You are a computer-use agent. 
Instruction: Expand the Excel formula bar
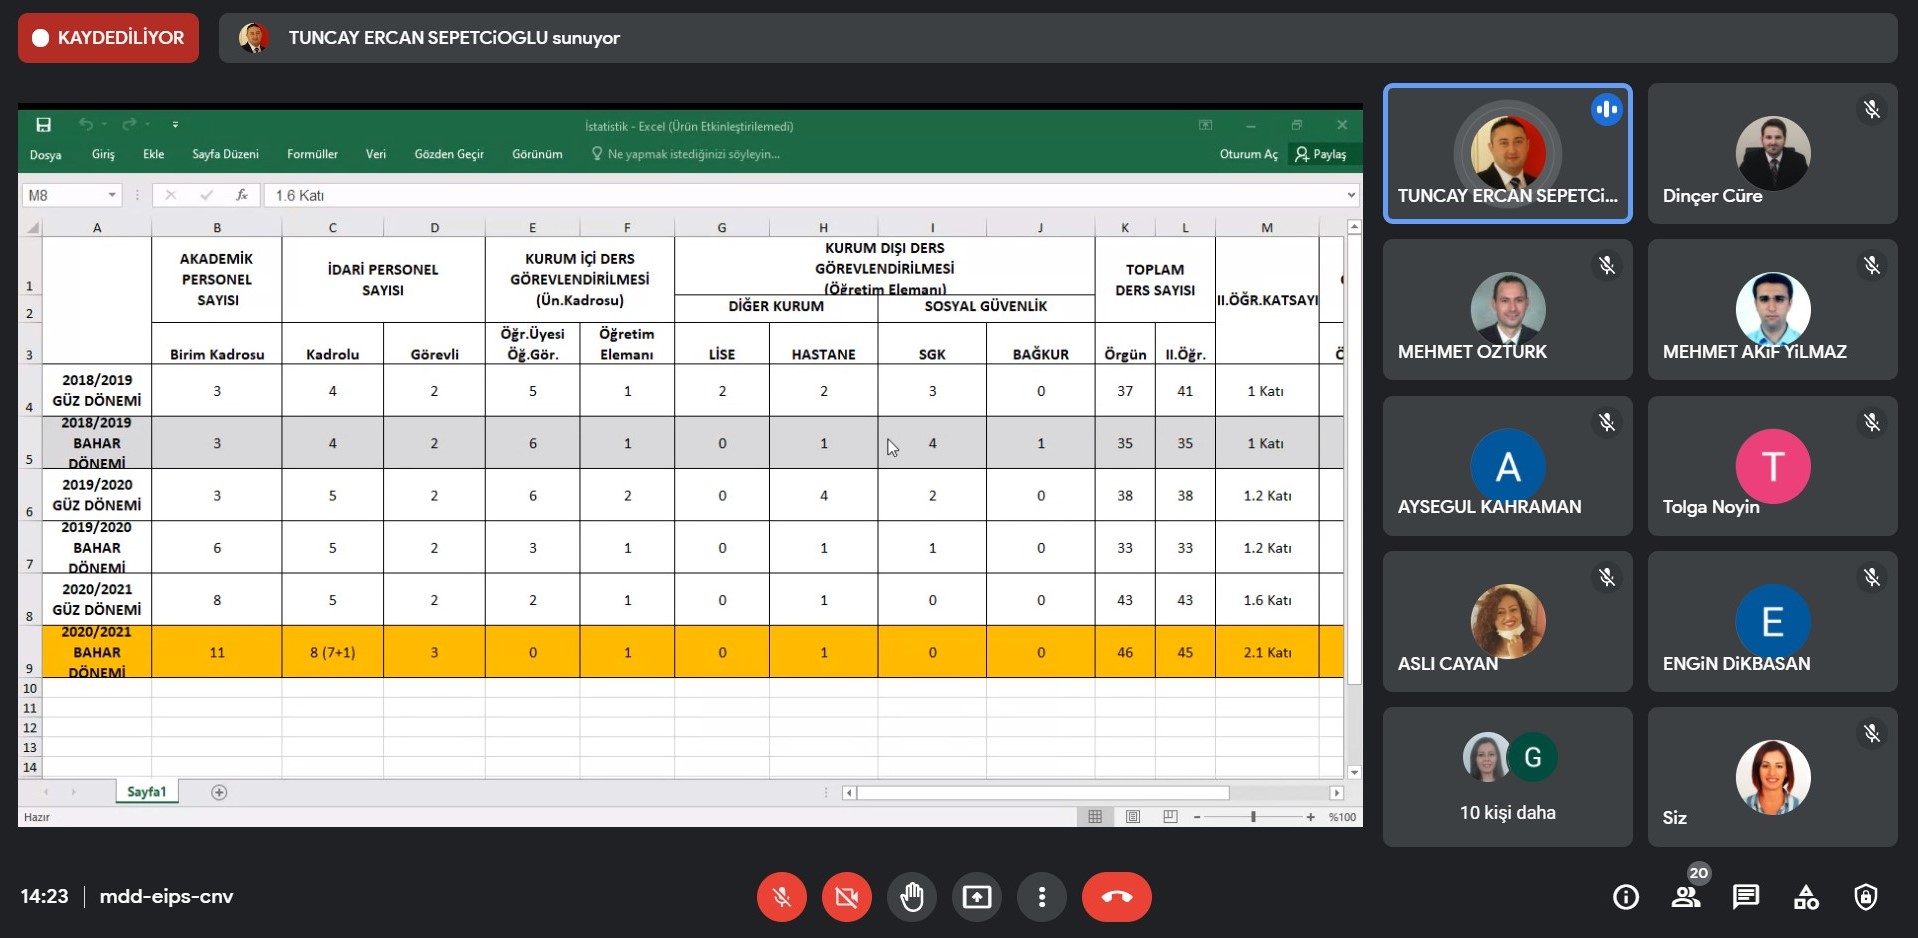(1351, 195)
